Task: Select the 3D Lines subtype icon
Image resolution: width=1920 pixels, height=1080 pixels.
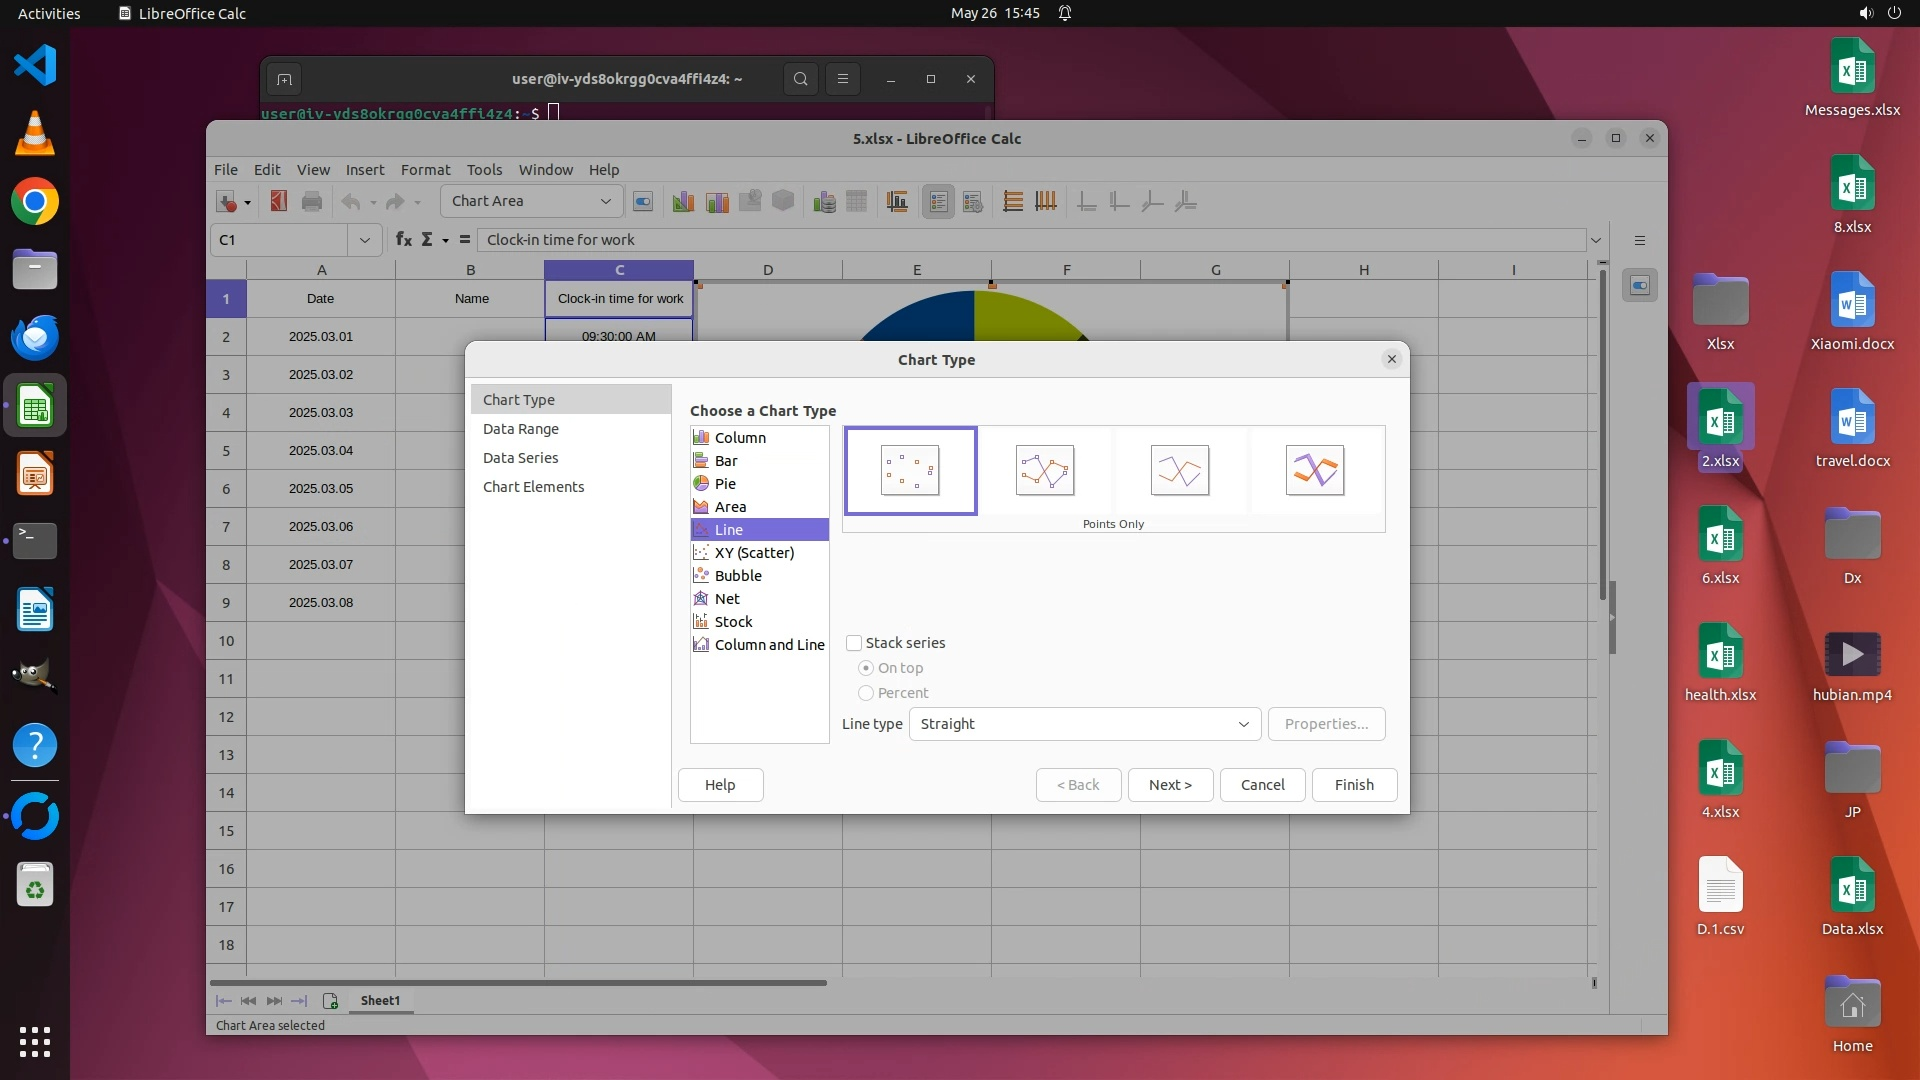Action: 1314,470
